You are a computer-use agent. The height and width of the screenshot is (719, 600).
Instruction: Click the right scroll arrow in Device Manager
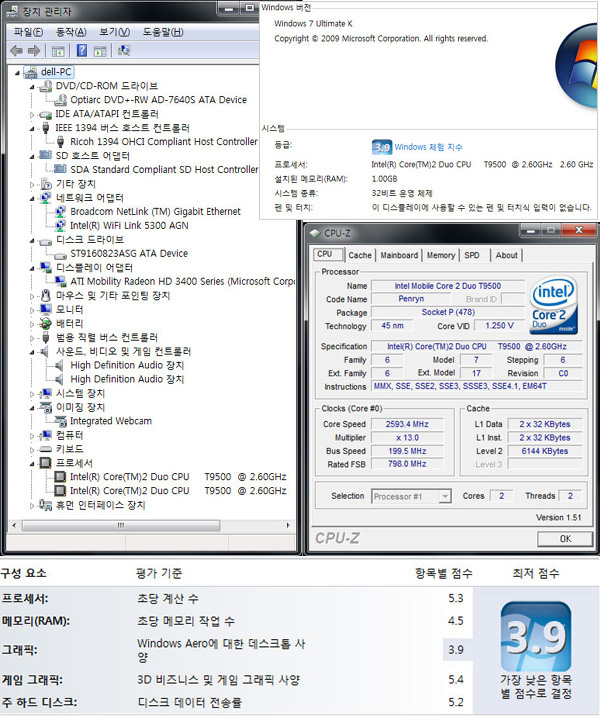pyautogui.click(x=288, y=525)
